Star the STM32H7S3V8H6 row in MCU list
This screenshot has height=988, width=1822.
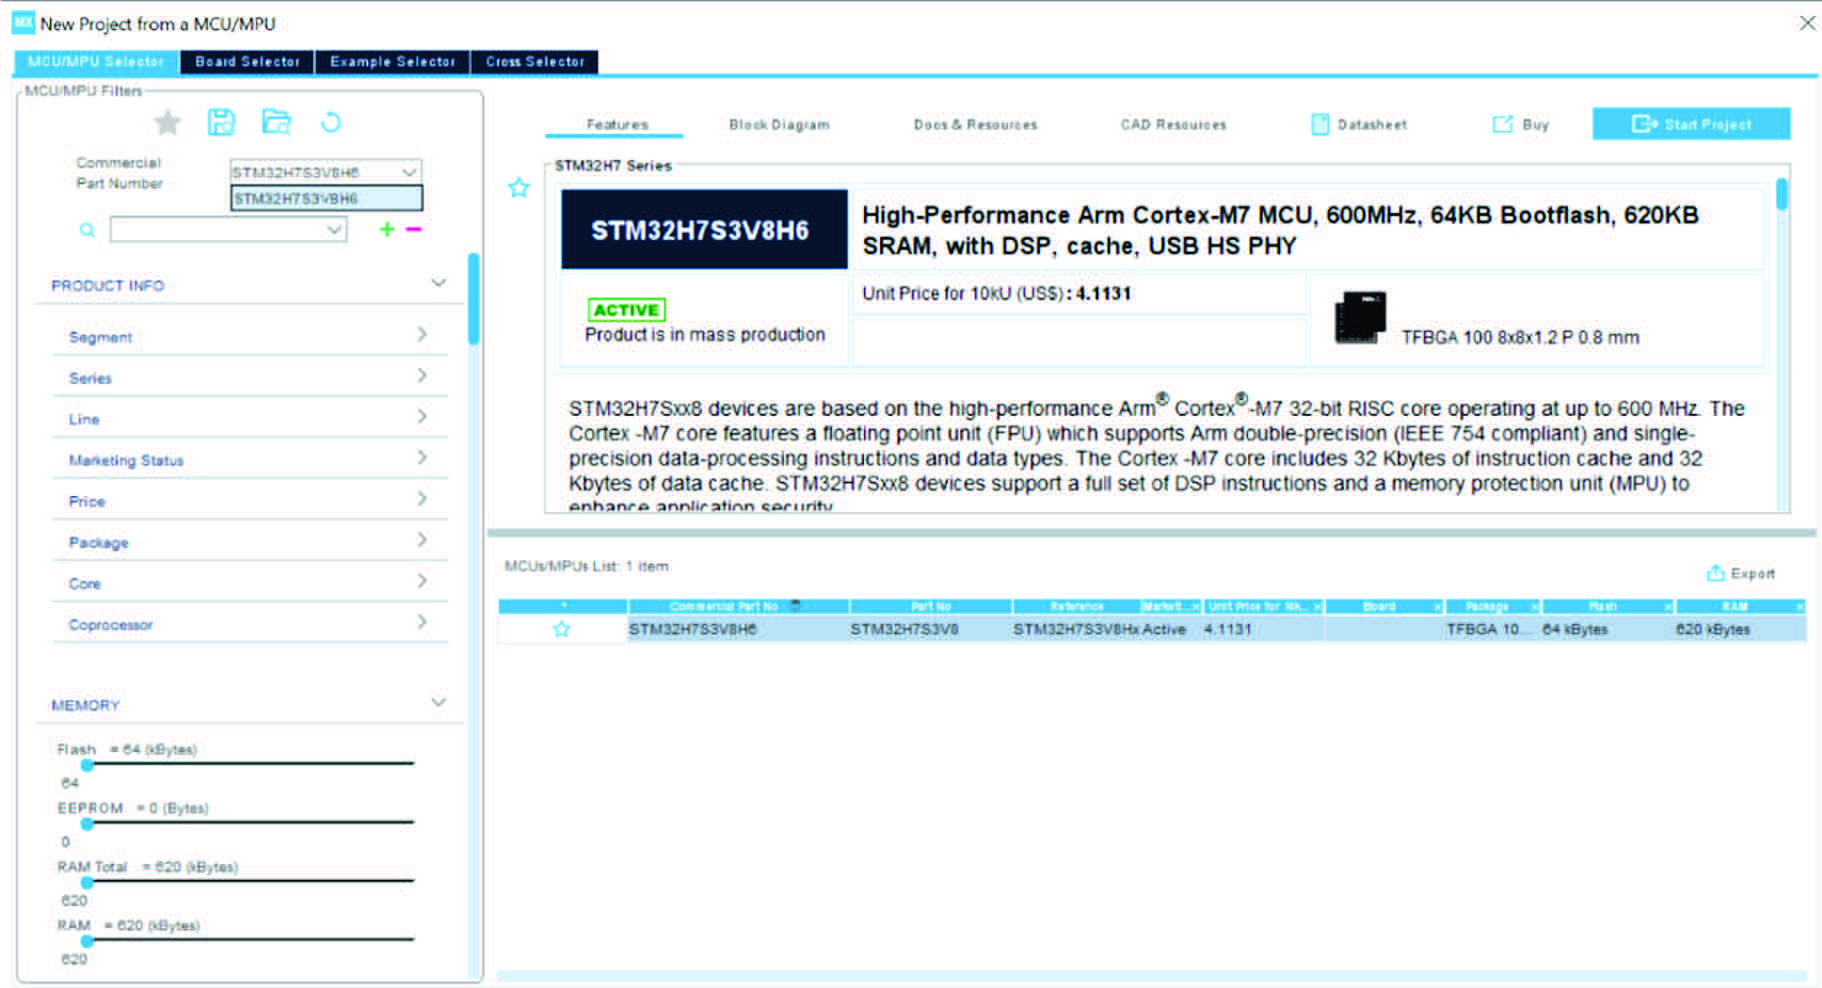[x=562, y=629]
